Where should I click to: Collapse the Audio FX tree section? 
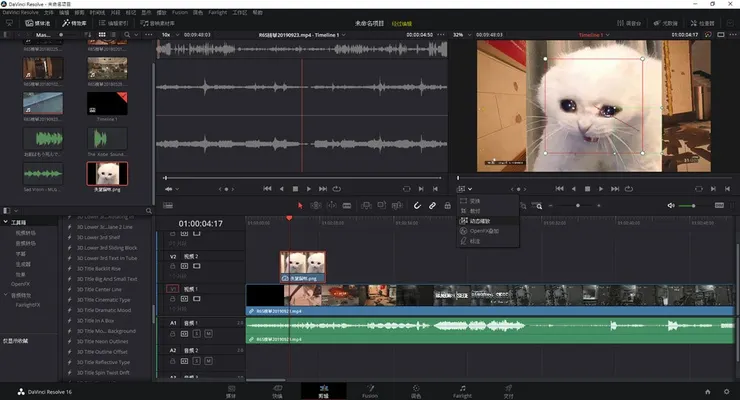coord(6,295)
